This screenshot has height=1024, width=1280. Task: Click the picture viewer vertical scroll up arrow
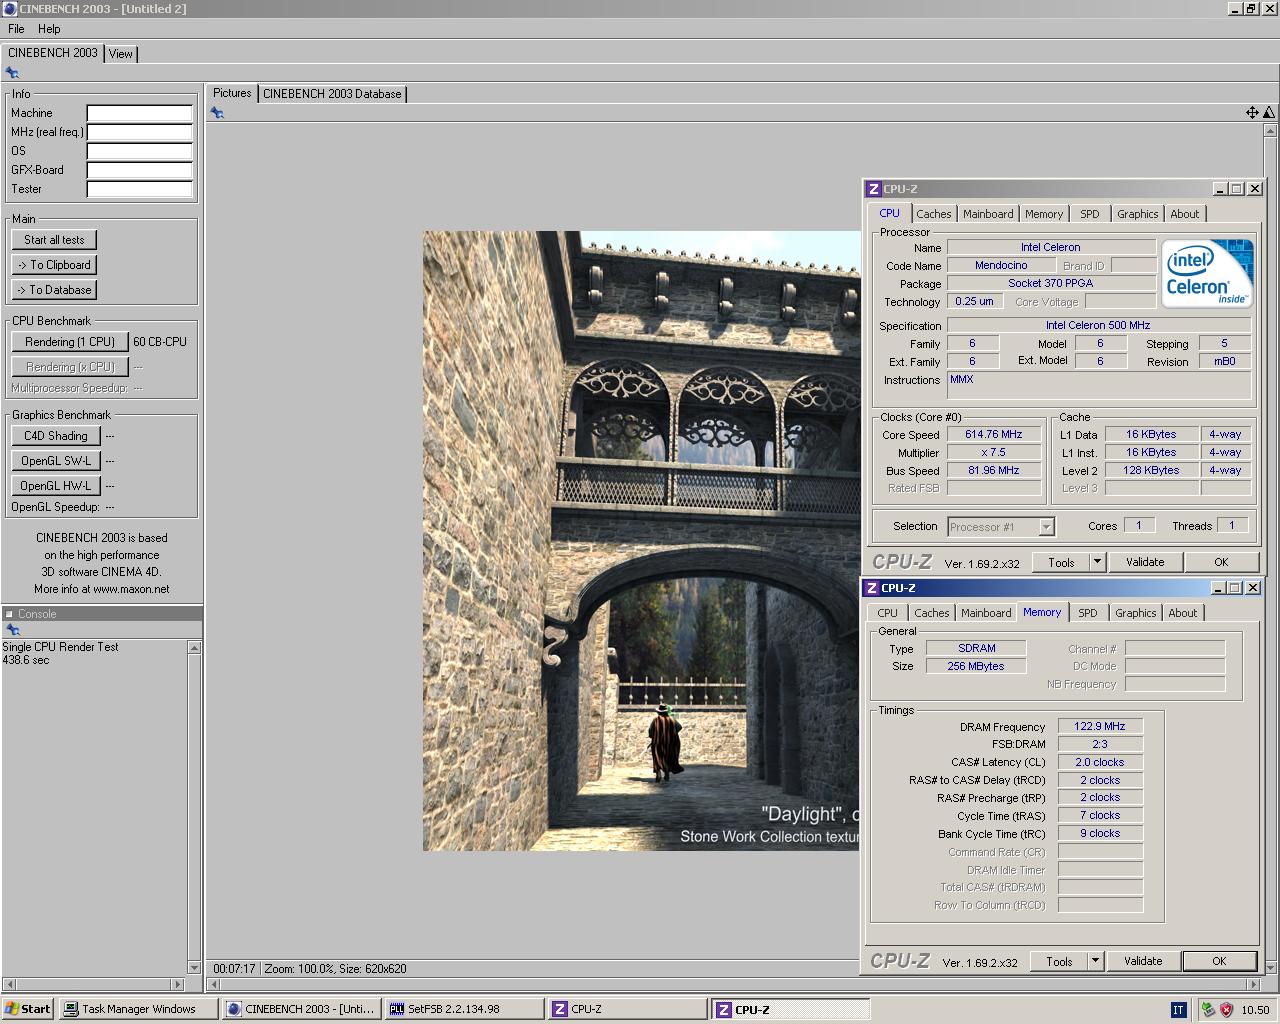point(1270,130)
